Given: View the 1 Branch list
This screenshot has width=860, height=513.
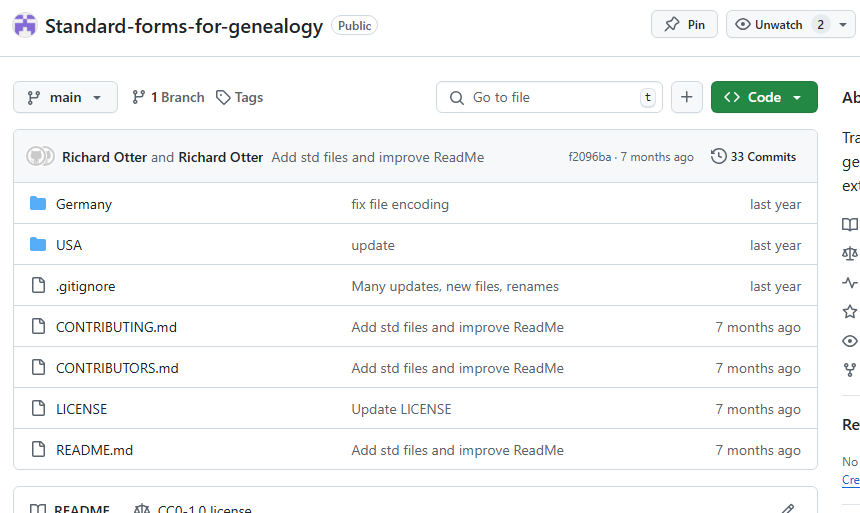Looking at the screenshot, I should (168, 97).
